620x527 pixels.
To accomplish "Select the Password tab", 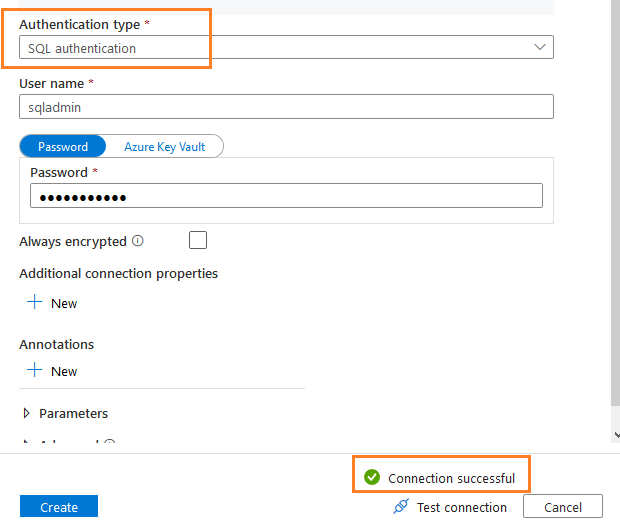I will pyautogui.click(x=63, y=146).
